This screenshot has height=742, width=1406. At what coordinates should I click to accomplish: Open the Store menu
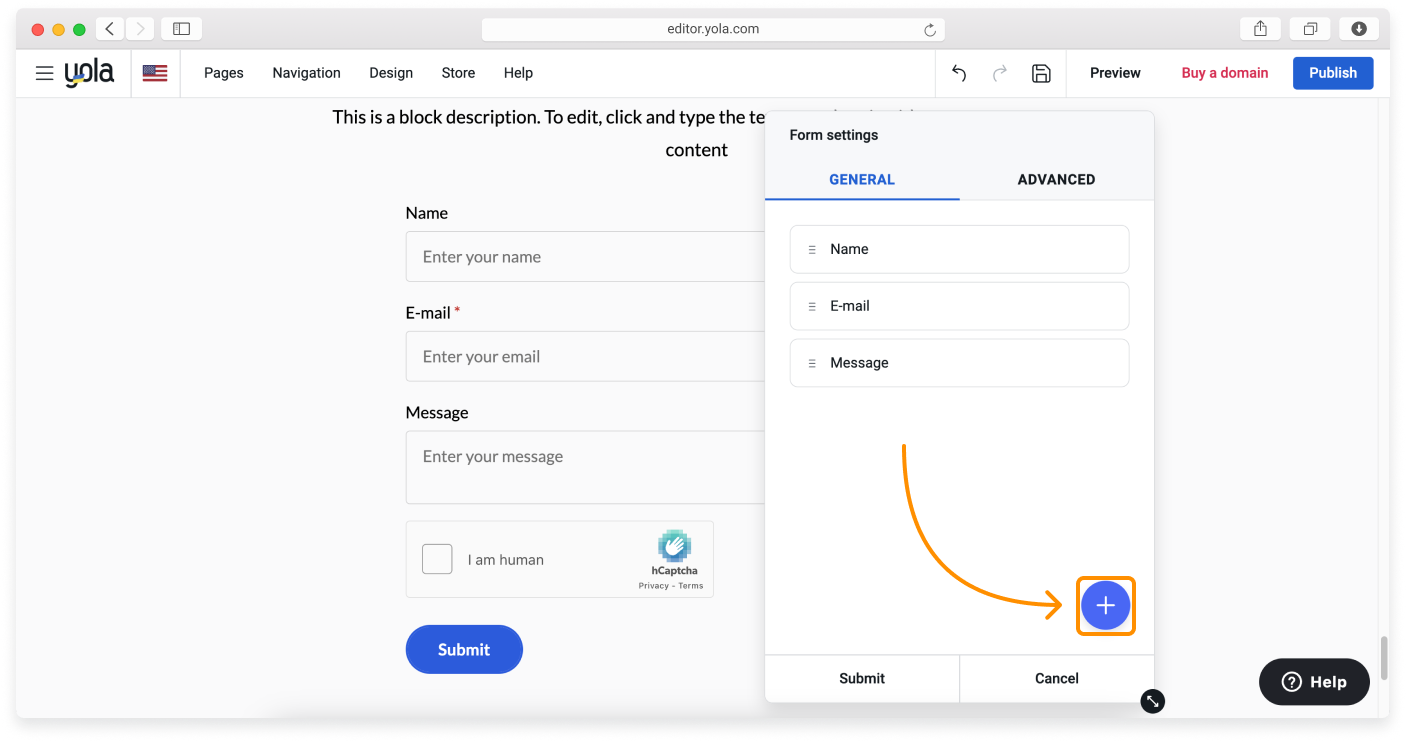click(458, 72)
